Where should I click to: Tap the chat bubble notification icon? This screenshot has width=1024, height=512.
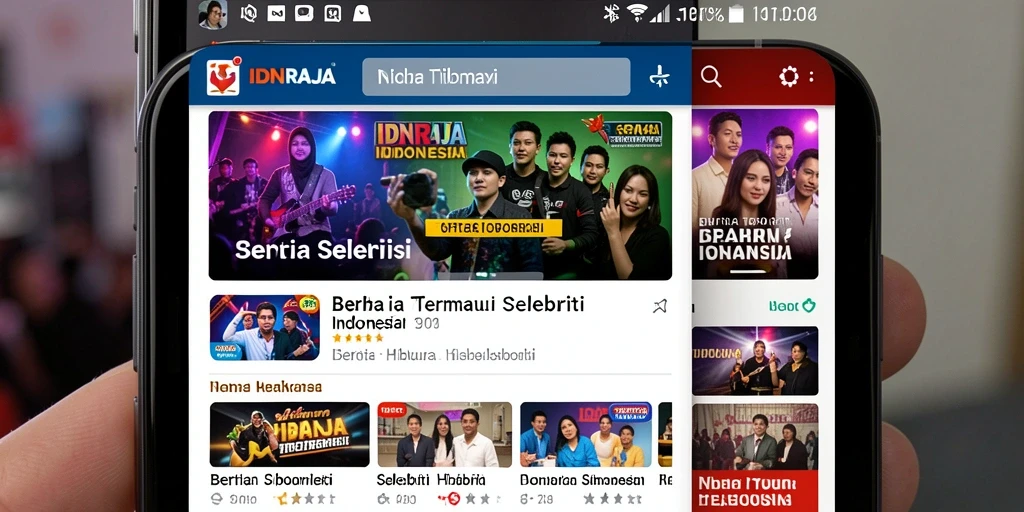[x=304, y=13]
